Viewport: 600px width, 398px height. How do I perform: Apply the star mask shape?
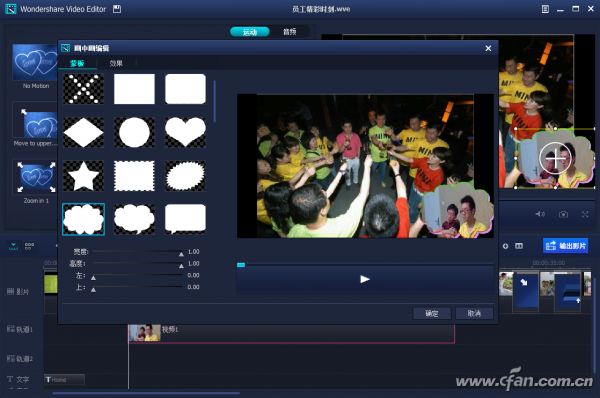click(x=83, y=176)
